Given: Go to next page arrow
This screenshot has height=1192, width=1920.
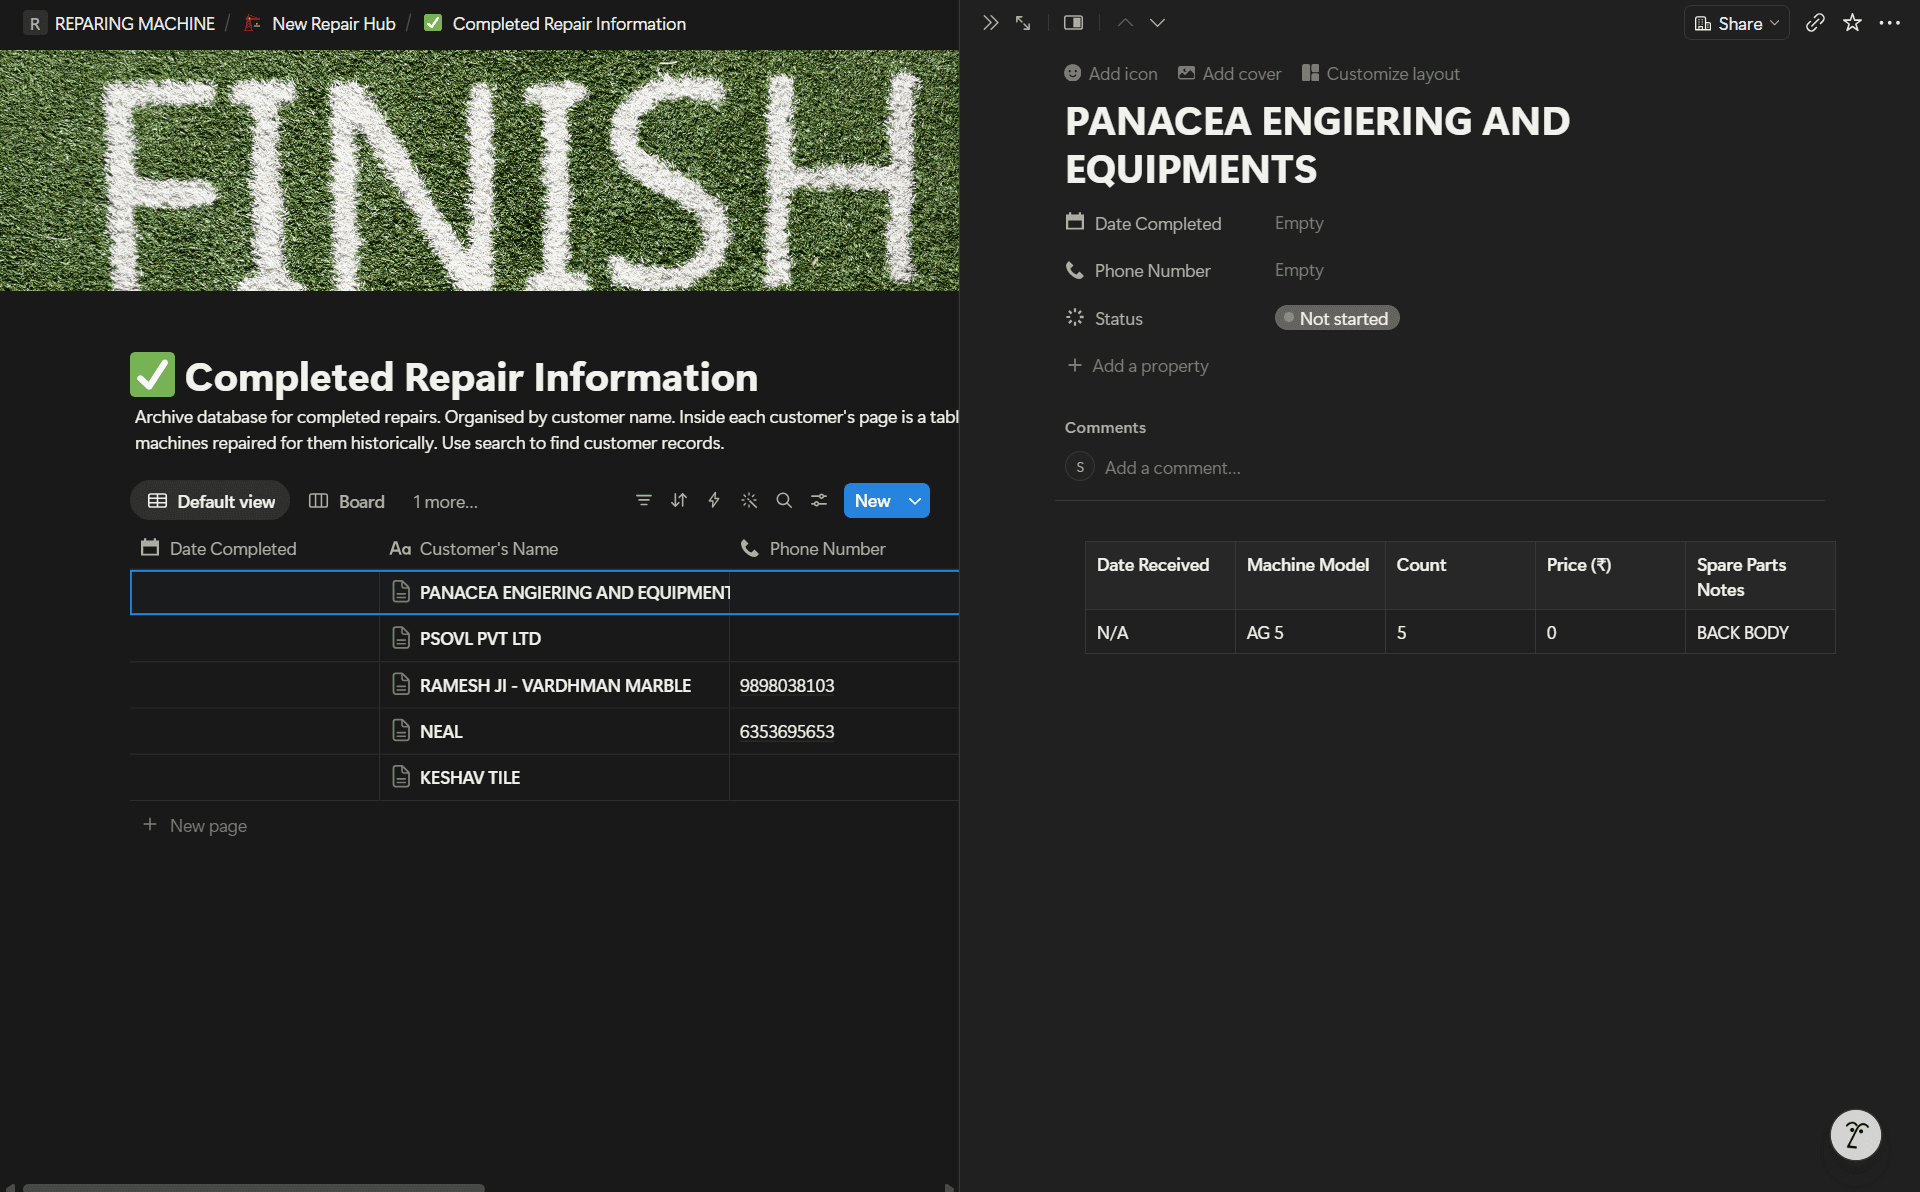Looking at the screenshot, I should coord(1157,23).
